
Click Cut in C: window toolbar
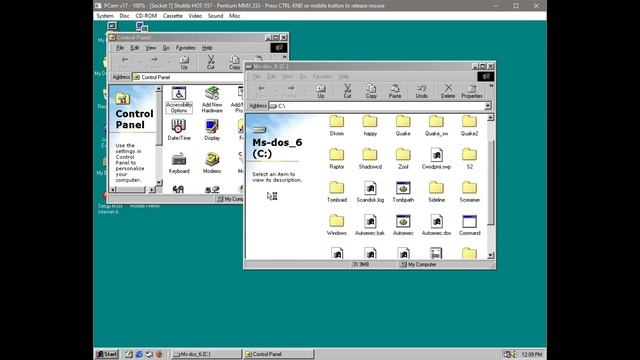click(347, 91)
